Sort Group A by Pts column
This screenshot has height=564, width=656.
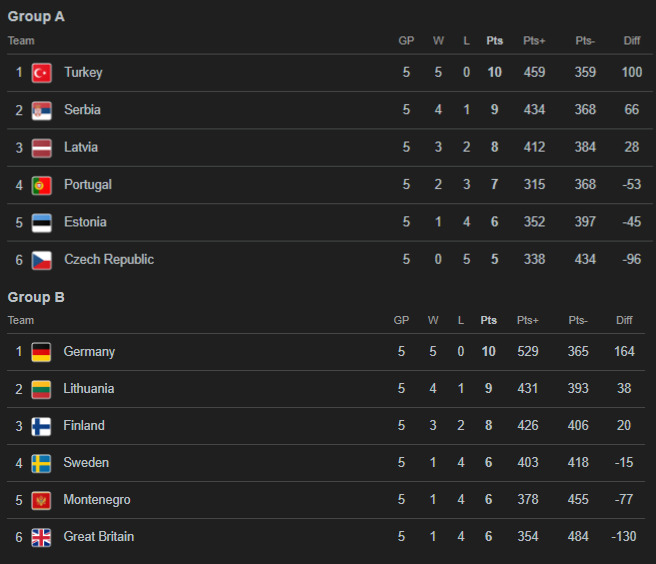coord(494,41)
